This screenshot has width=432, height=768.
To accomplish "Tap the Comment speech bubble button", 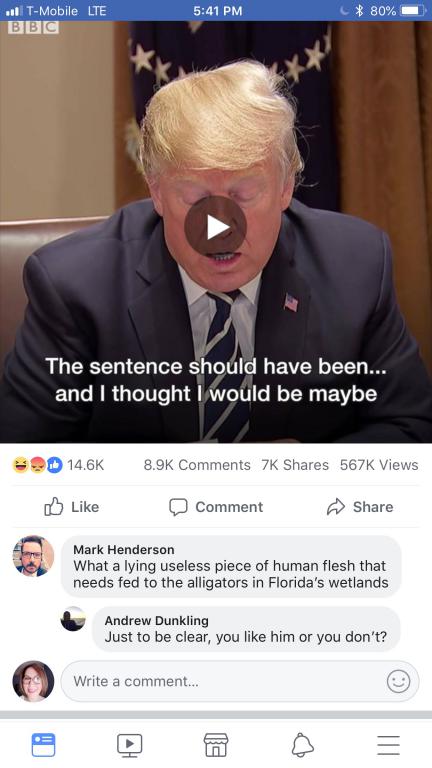I will pyautogui.click(x=216, y=507).
